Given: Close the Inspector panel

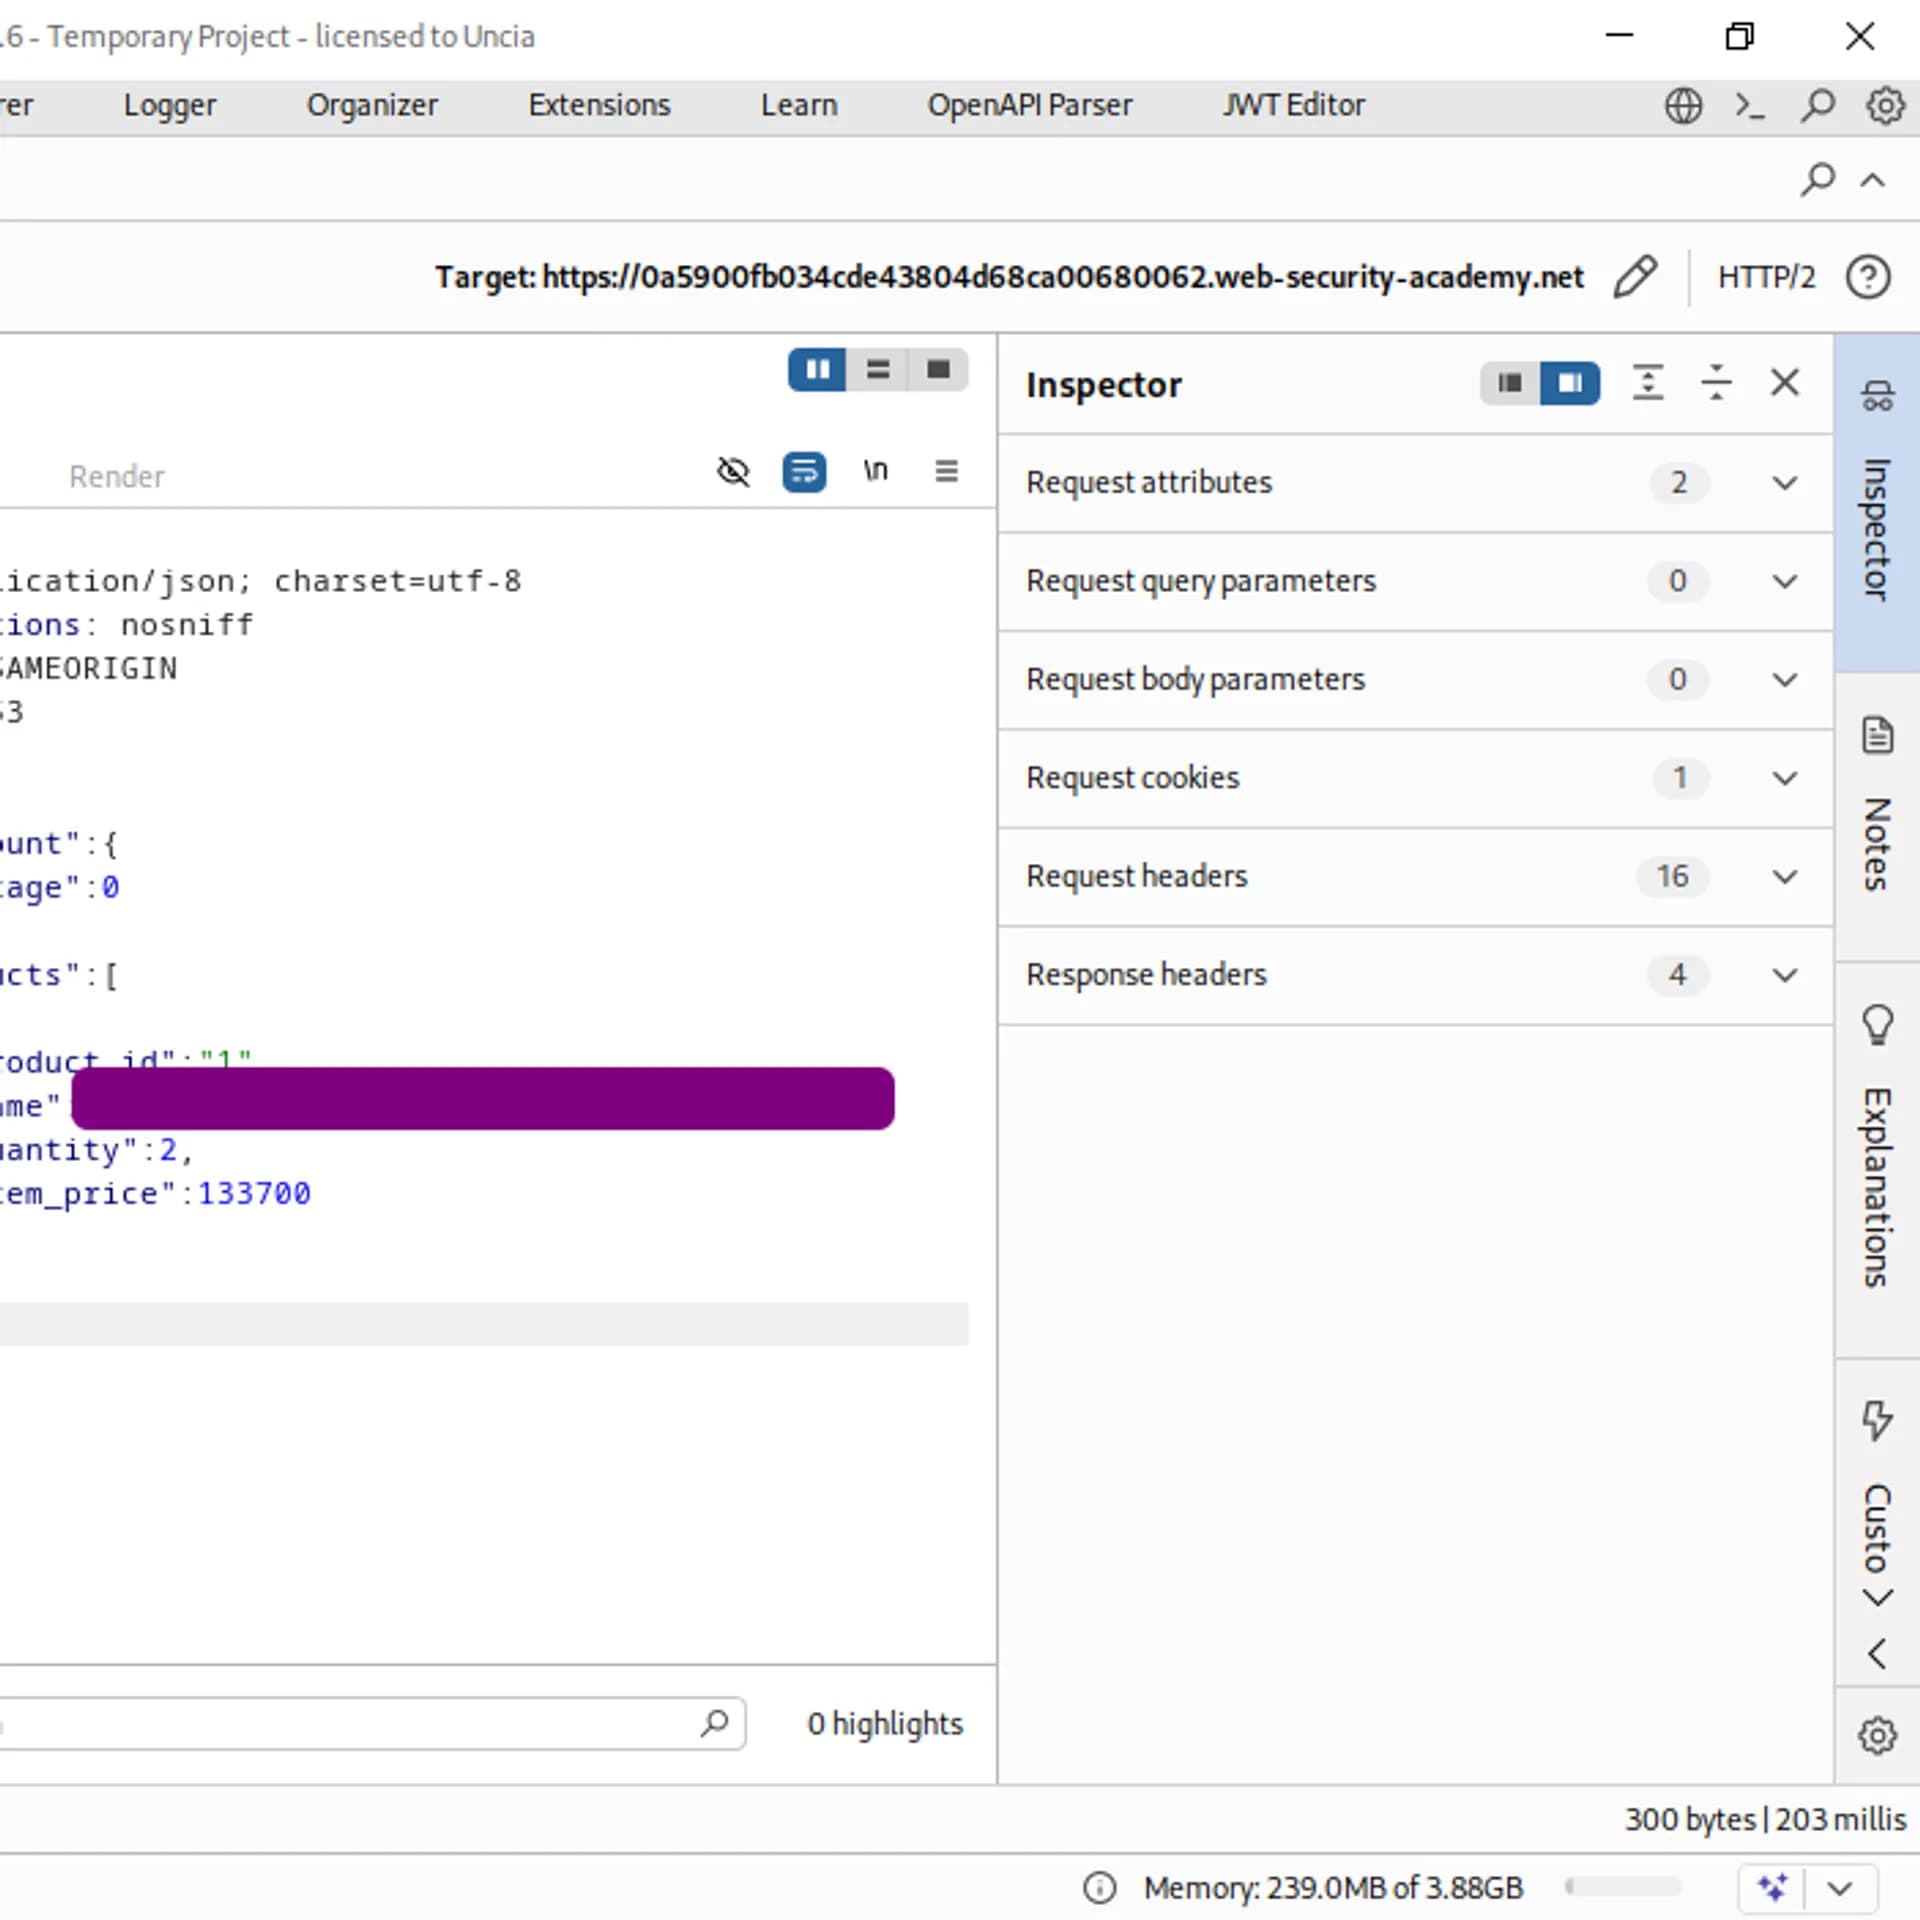Looking at the screenshot, I should pyautogui.click(x=1784, y=383).
